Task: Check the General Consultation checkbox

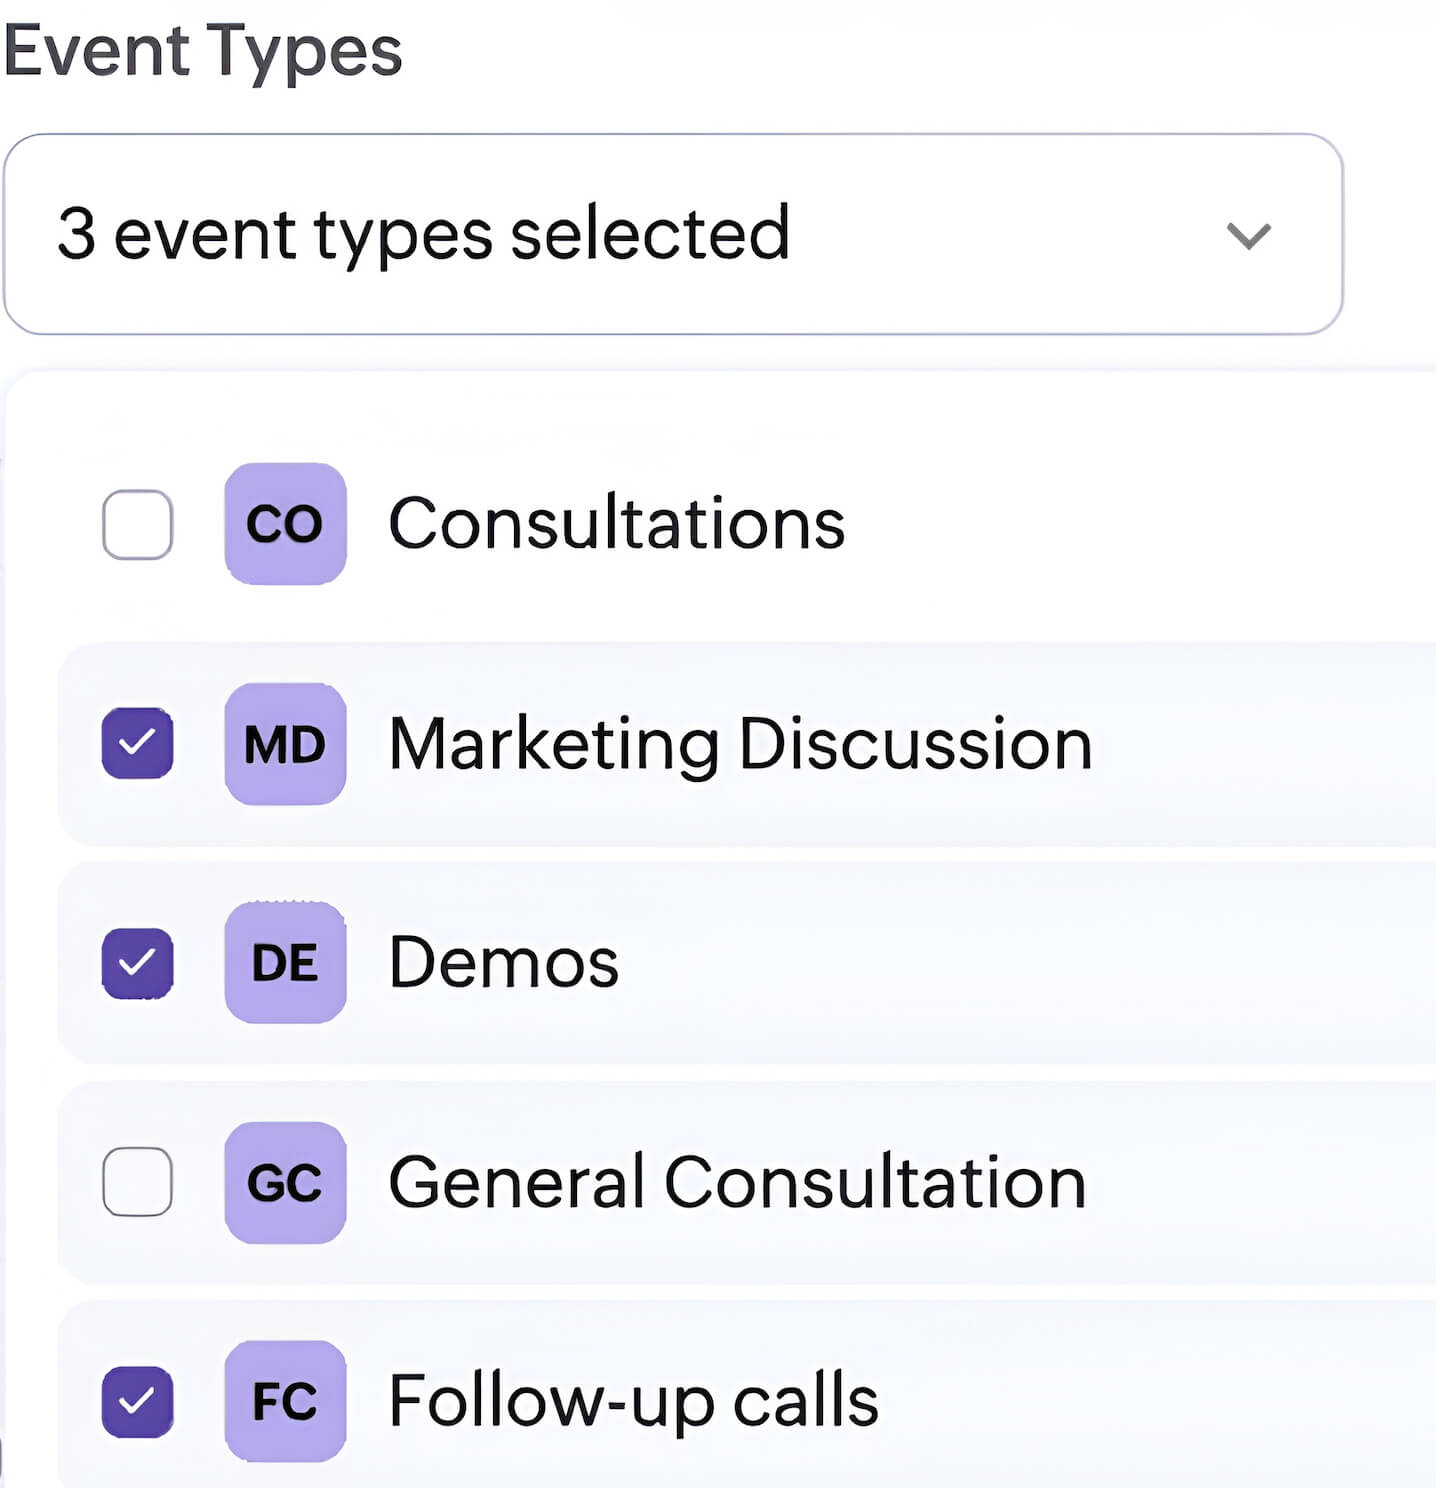Action: pos(137,1183)
